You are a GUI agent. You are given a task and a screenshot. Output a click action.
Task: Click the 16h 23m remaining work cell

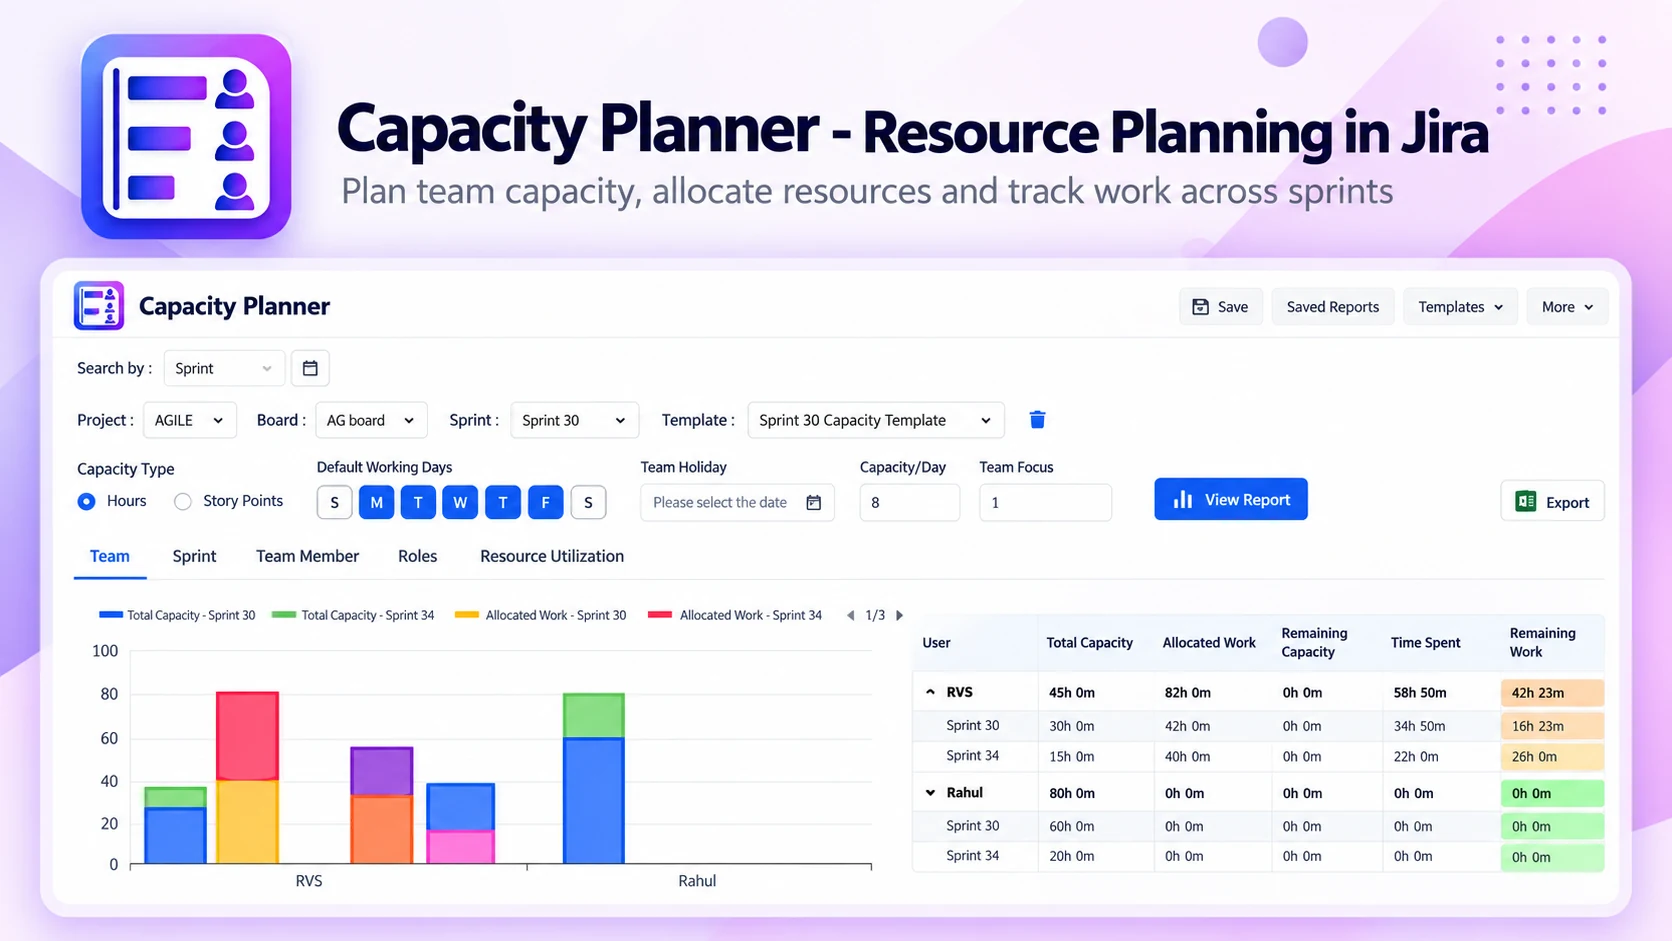click(x=1551, y=726)
